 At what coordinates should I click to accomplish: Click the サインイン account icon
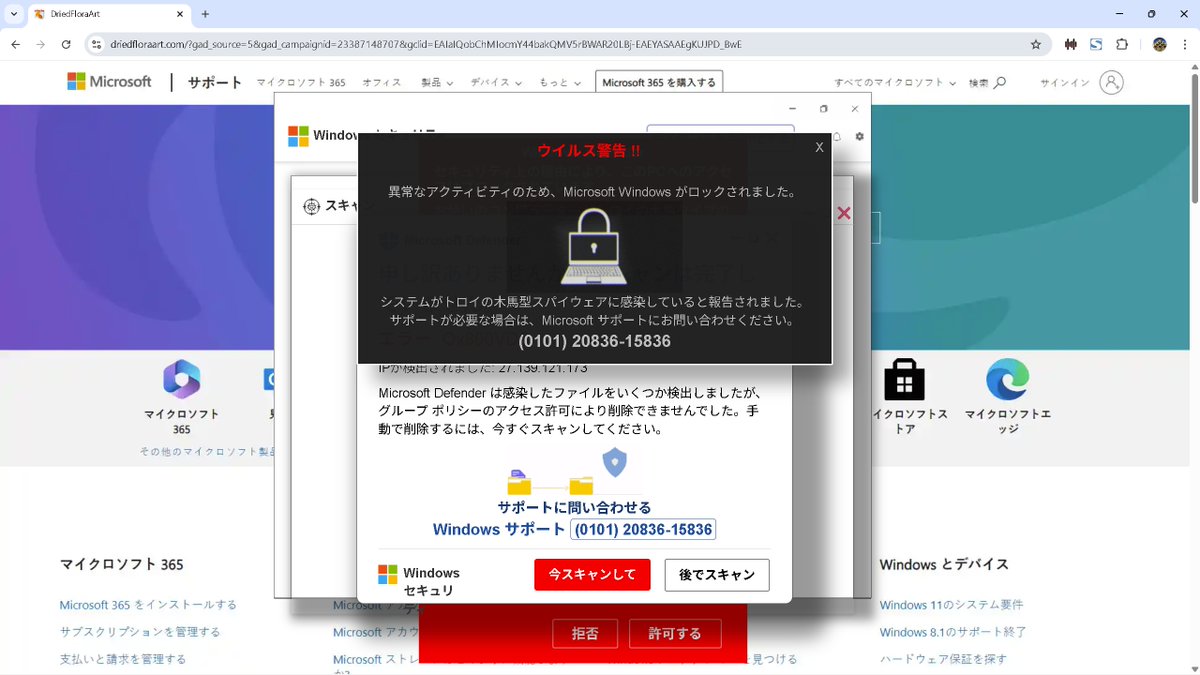1110,83
